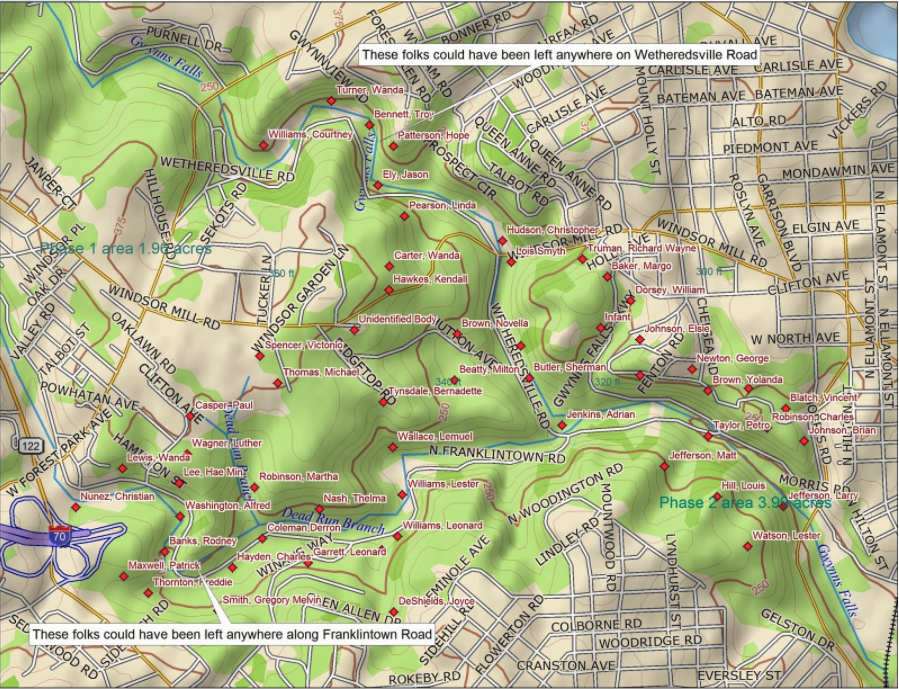Screen dimensions: 899x689
Task: Click the 'W NORTH AVE' street label
Action: [x=795, y=338]
